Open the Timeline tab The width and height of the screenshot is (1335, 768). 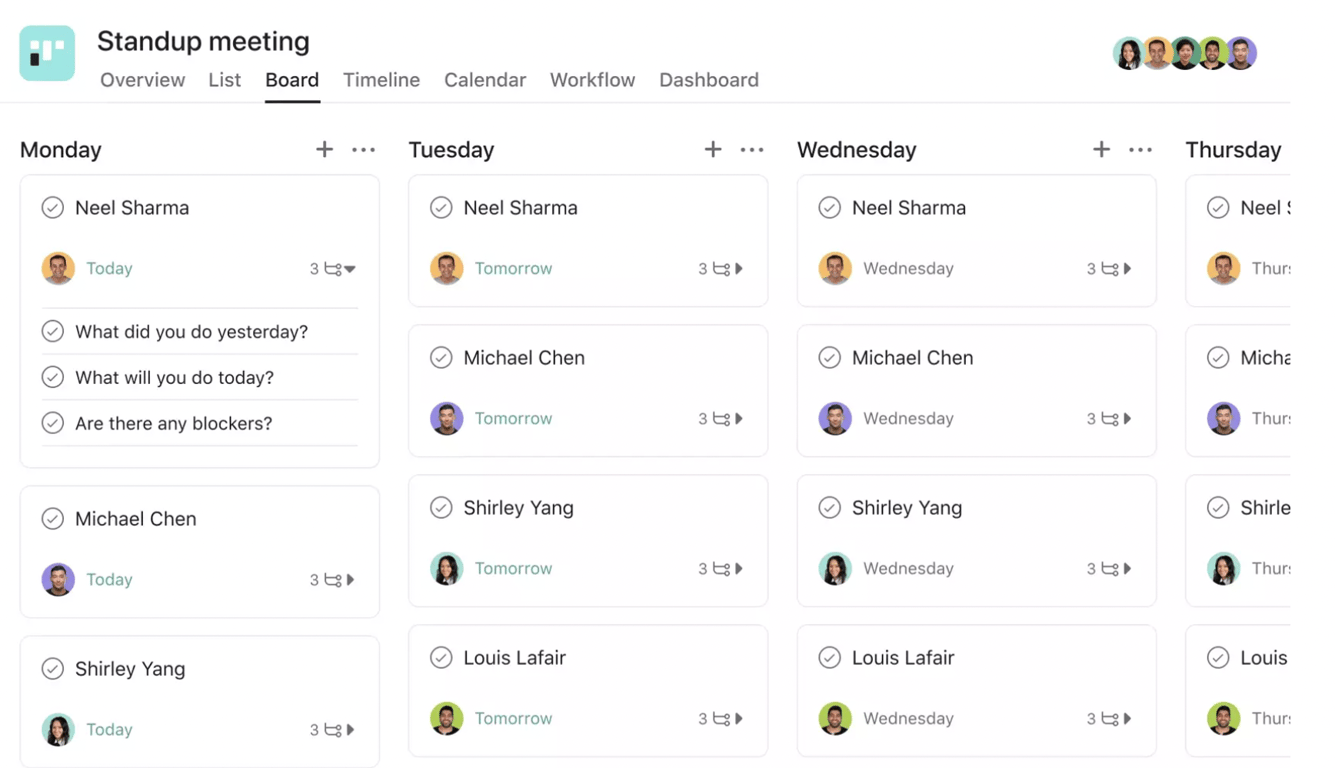point(381,80)
